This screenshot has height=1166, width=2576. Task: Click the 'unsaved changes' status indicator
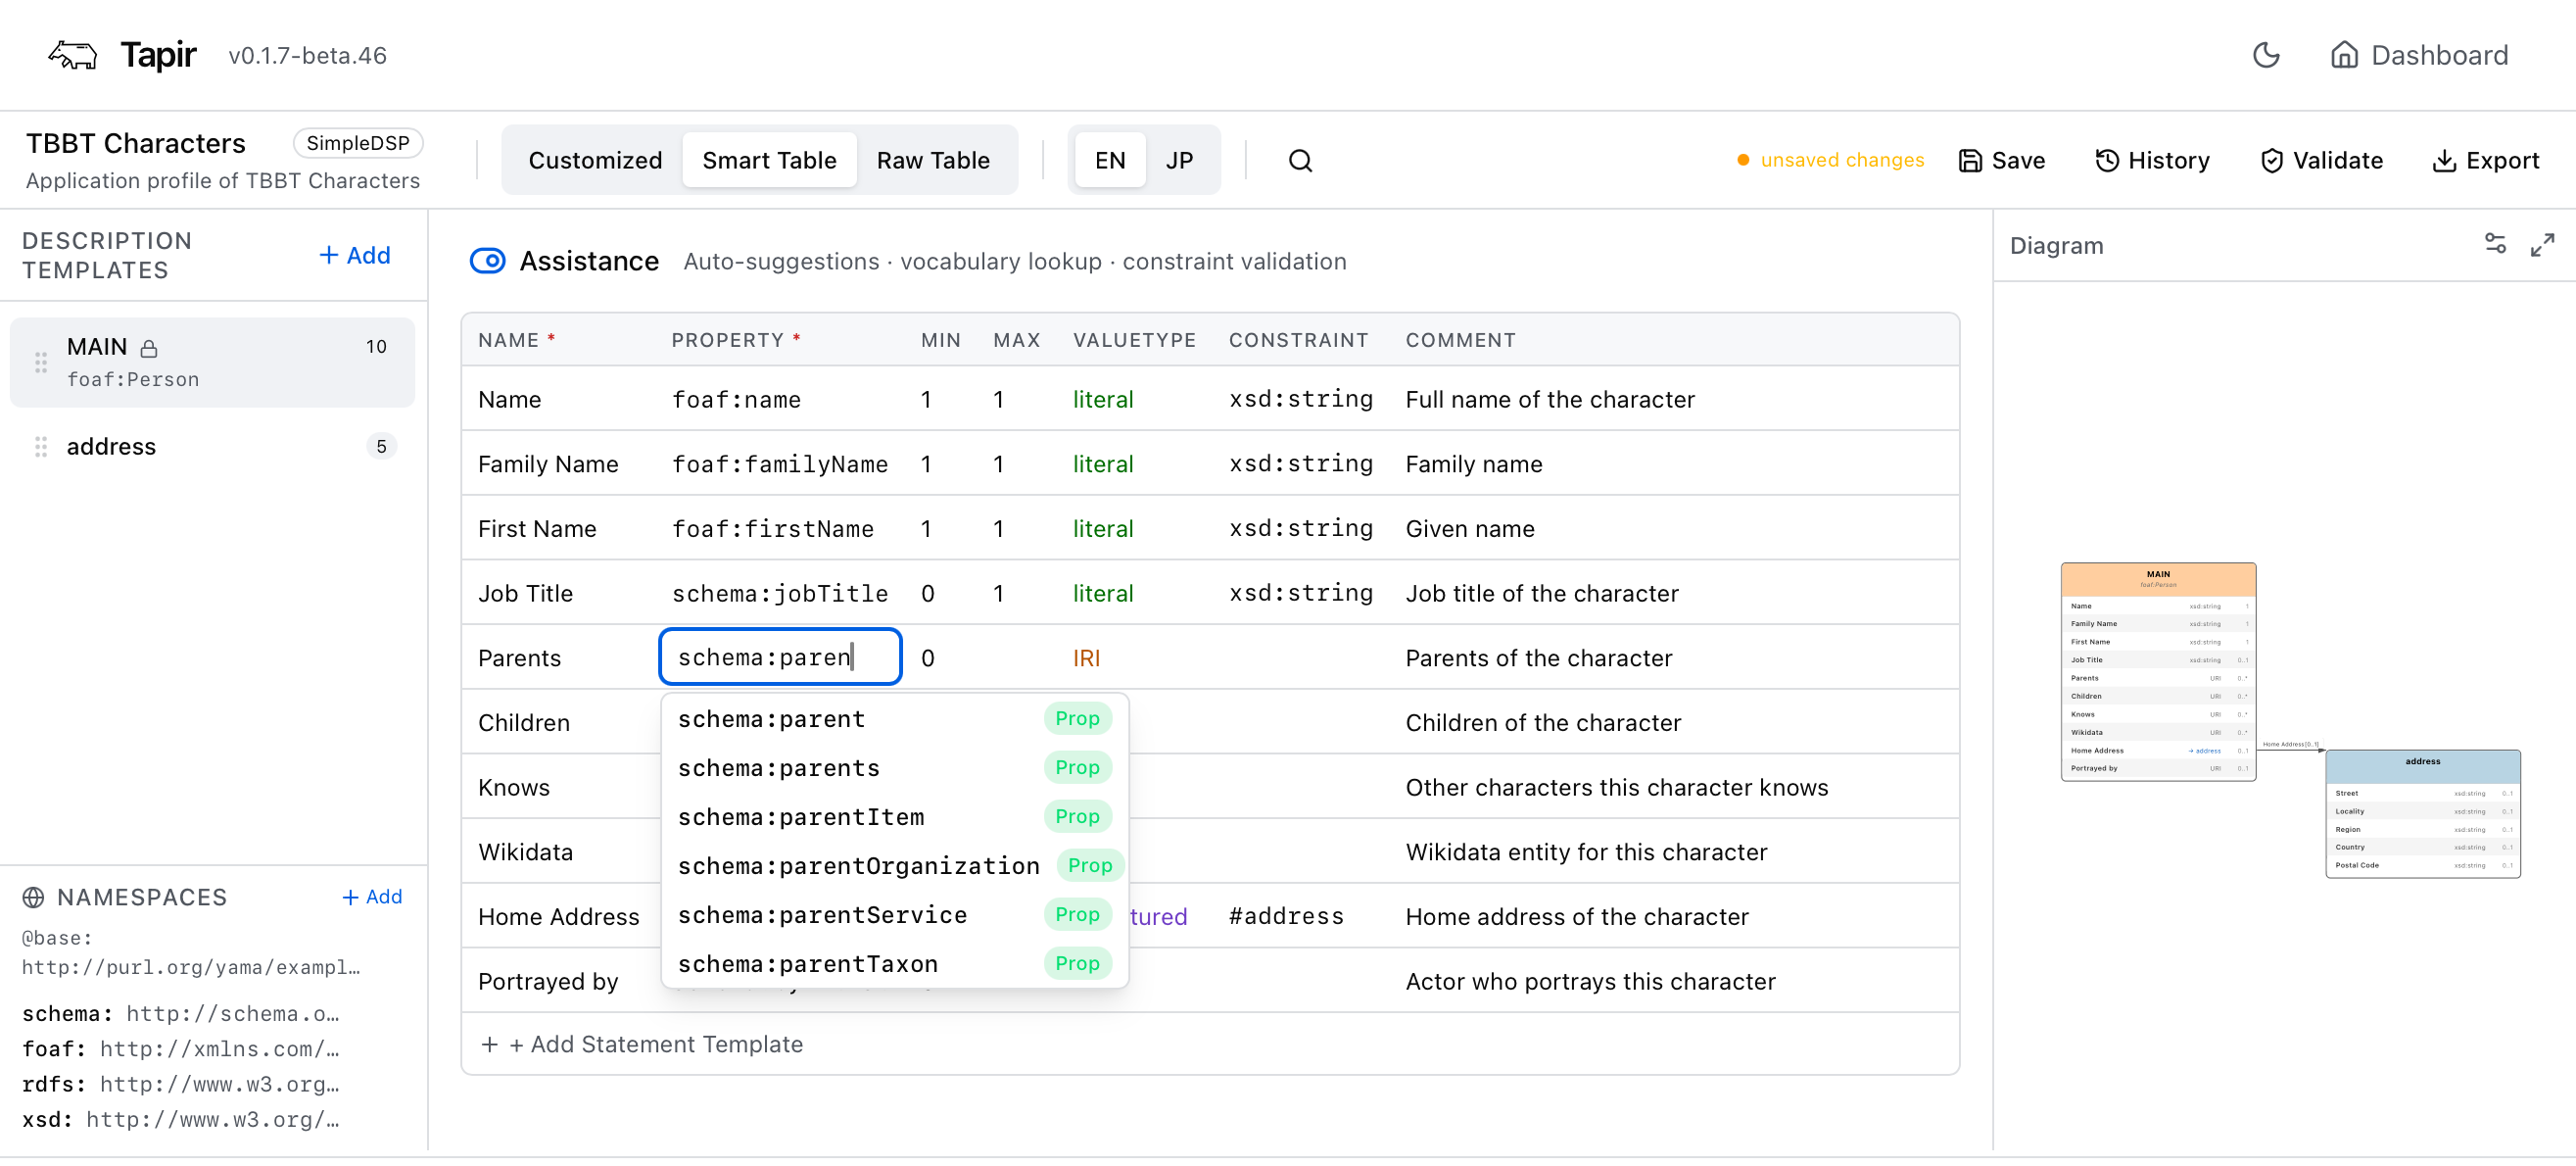[x=1830, y=160]
